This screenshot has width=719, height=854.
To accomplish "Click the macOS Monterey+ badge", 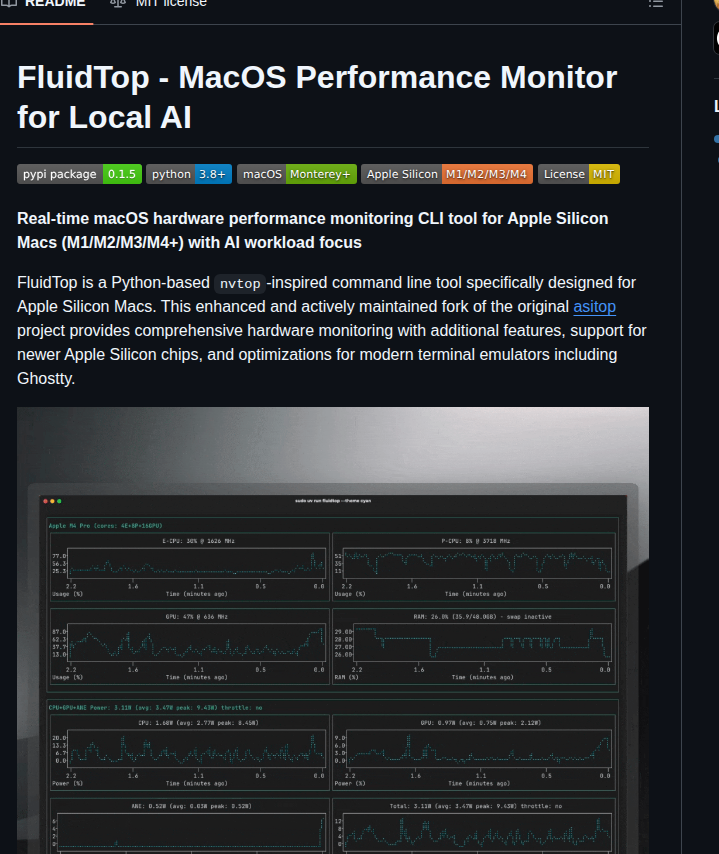I will point(297,174).
